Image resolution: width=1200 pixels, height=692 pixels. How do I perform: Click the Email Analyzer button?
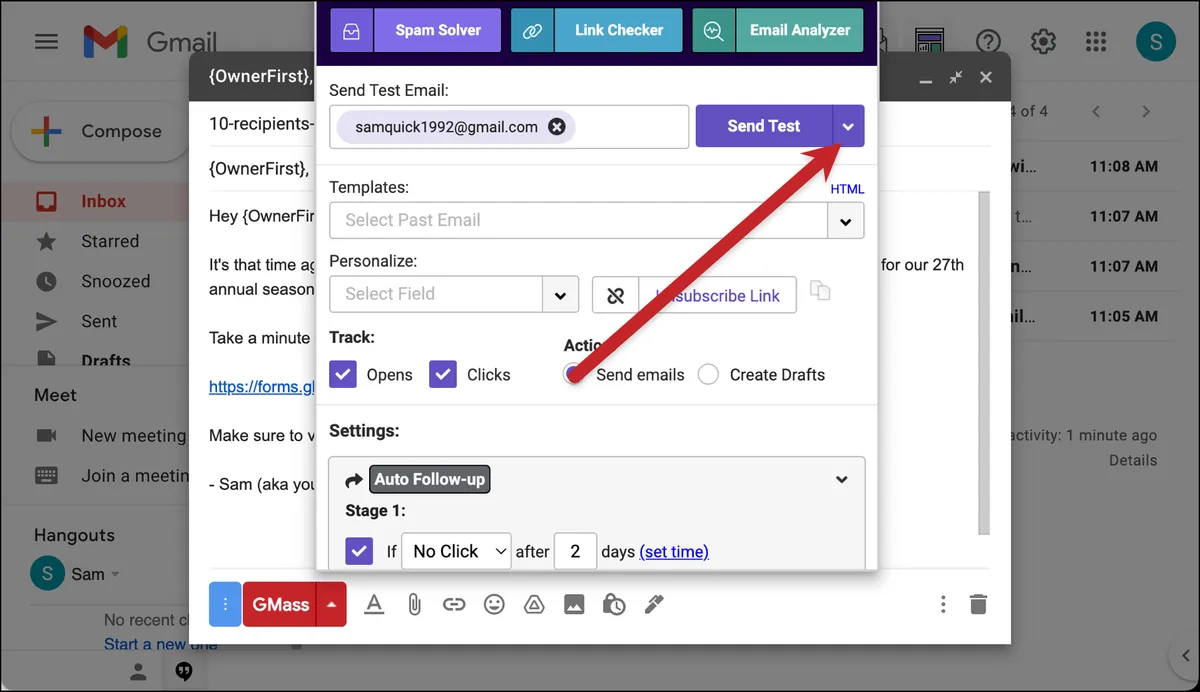pyautogui.click(x=800, y=30)
